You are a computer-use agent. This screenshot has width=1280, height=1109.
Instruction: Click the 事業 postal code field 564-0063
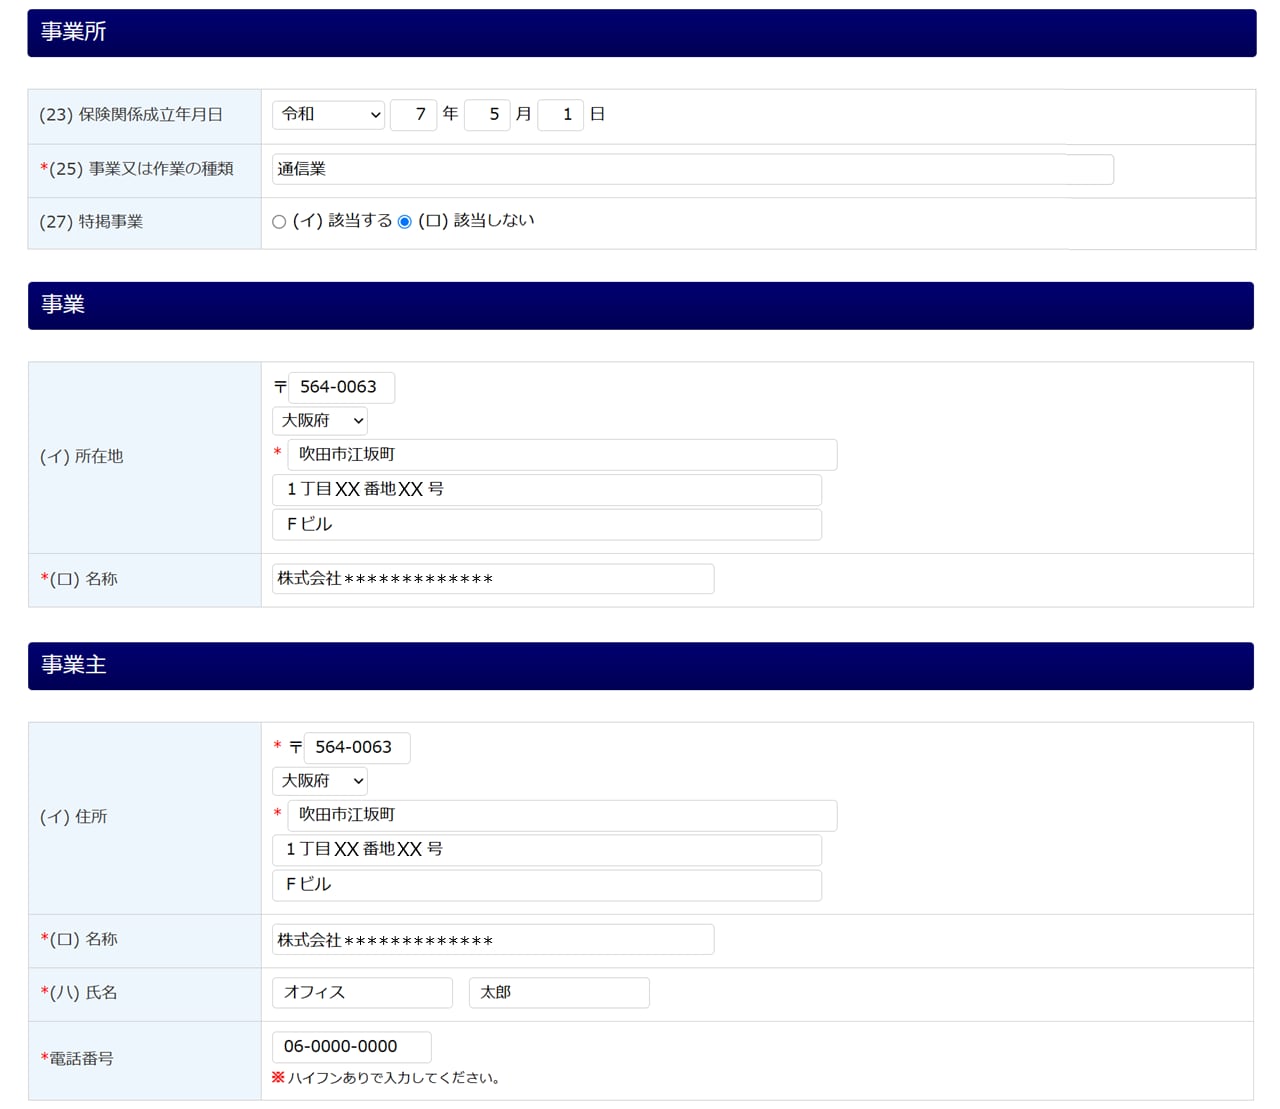pyautogui.click(x=341, y=387)
